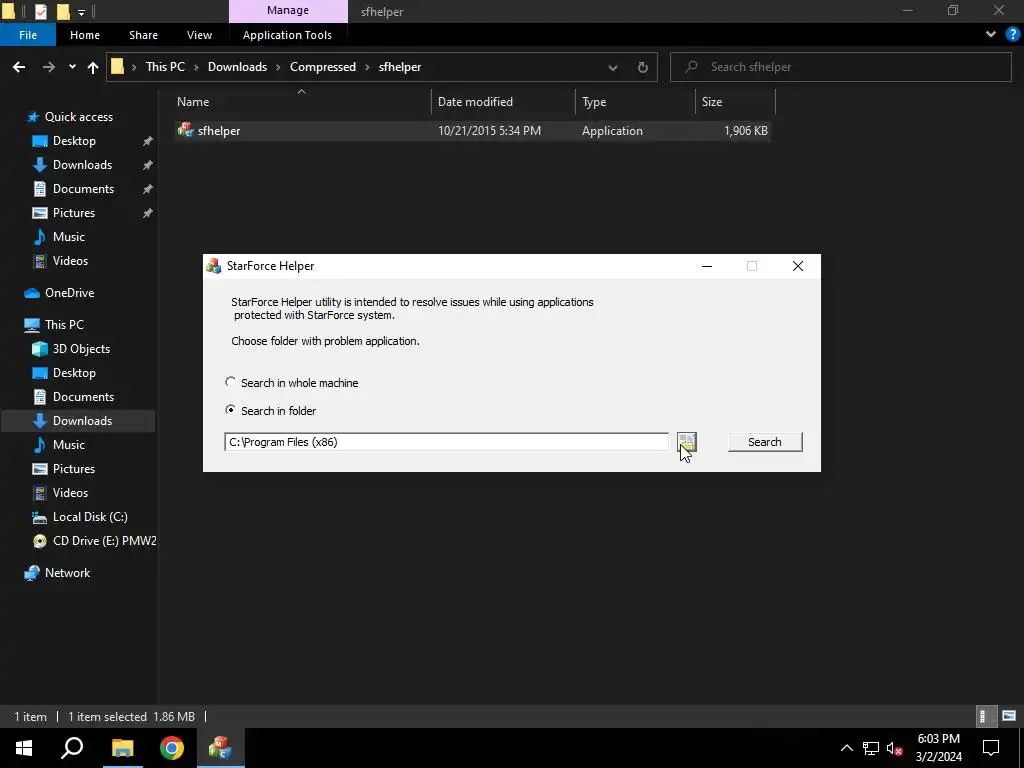Image resolution: width=1024 pixels, height=768 pixels.
Task: Select This PC in navigation pane
Action: pos(64,325)
